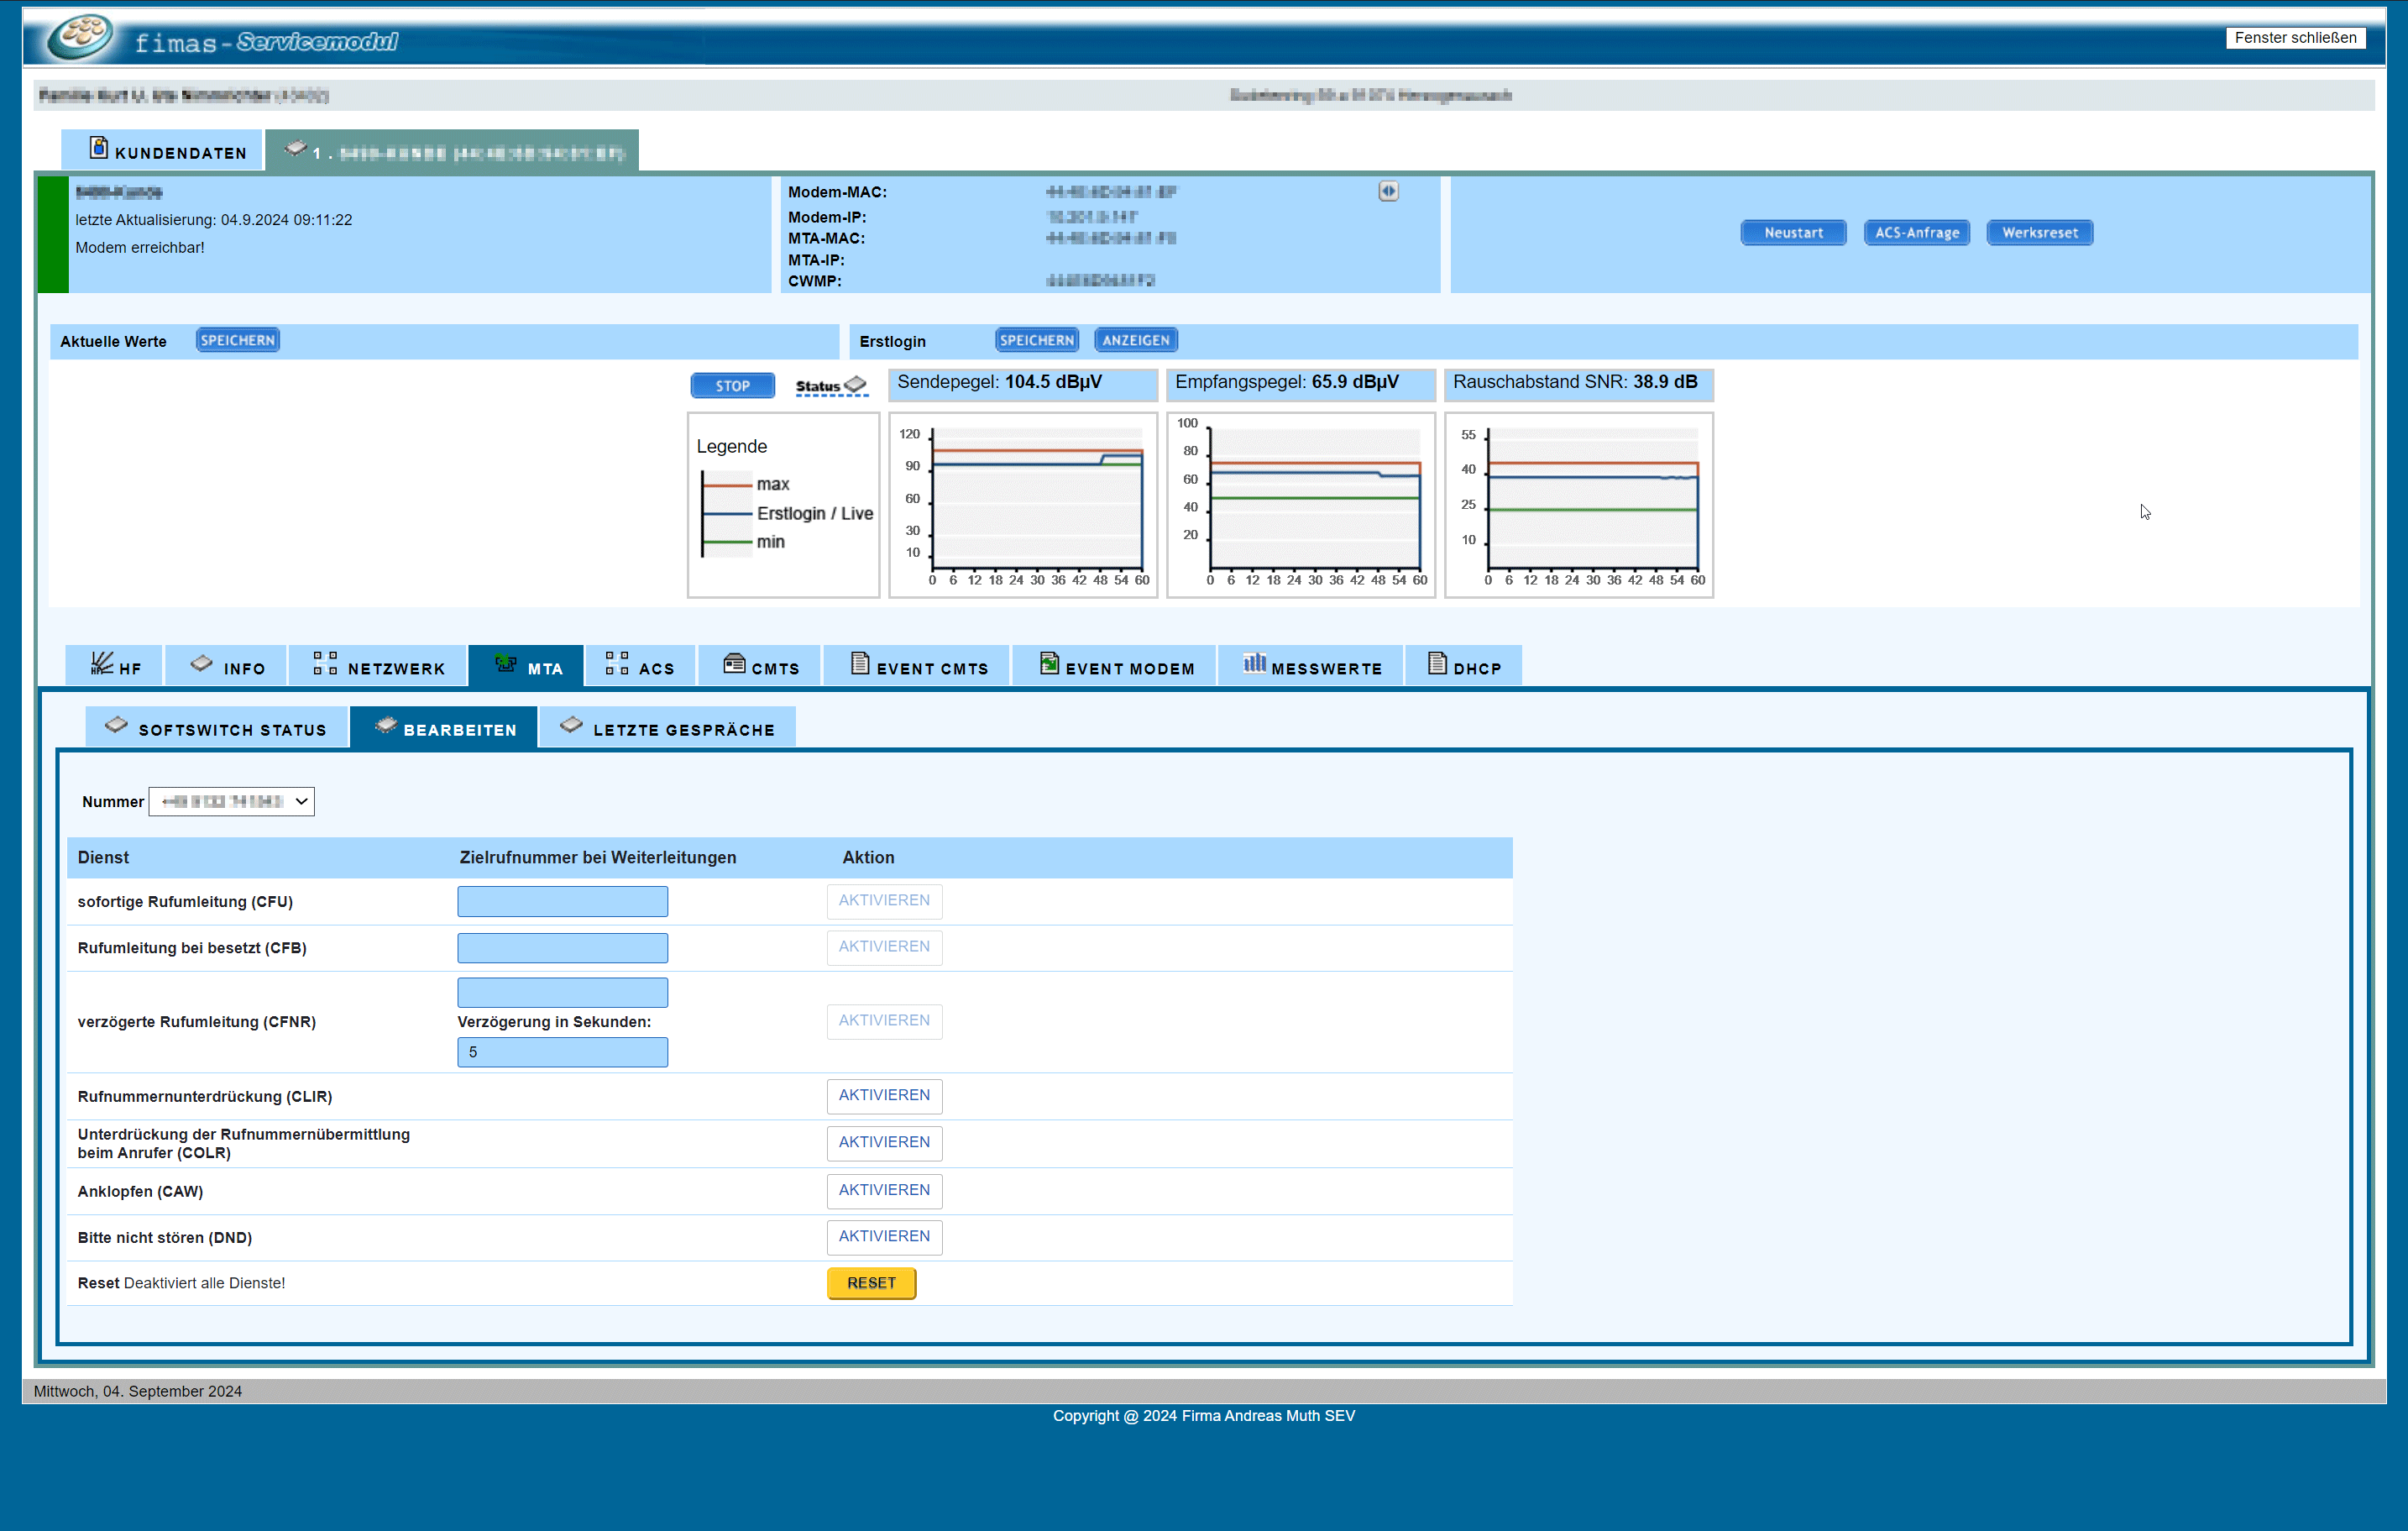Select the Kundendaten clipboard tab

[164, 151]
